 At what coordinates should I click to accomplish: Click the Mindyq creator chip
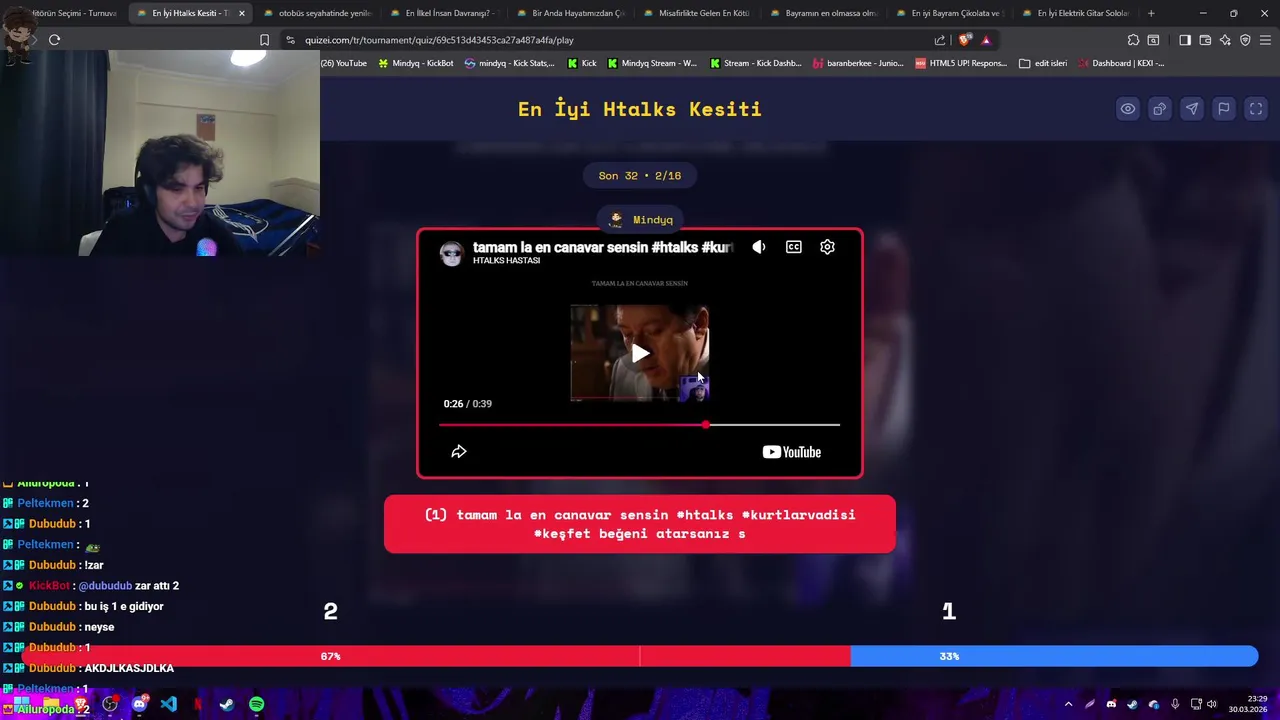640,220
